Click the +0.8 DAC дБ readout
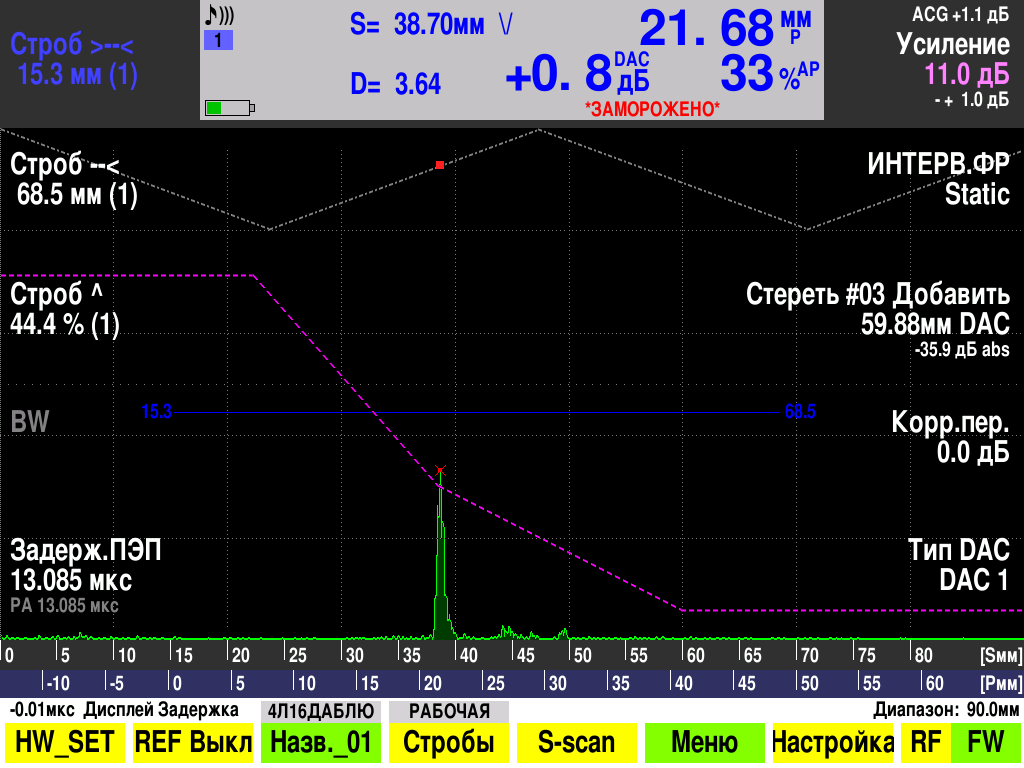The height and width of the screenshot is (768, 1024). tap(577, 72)
